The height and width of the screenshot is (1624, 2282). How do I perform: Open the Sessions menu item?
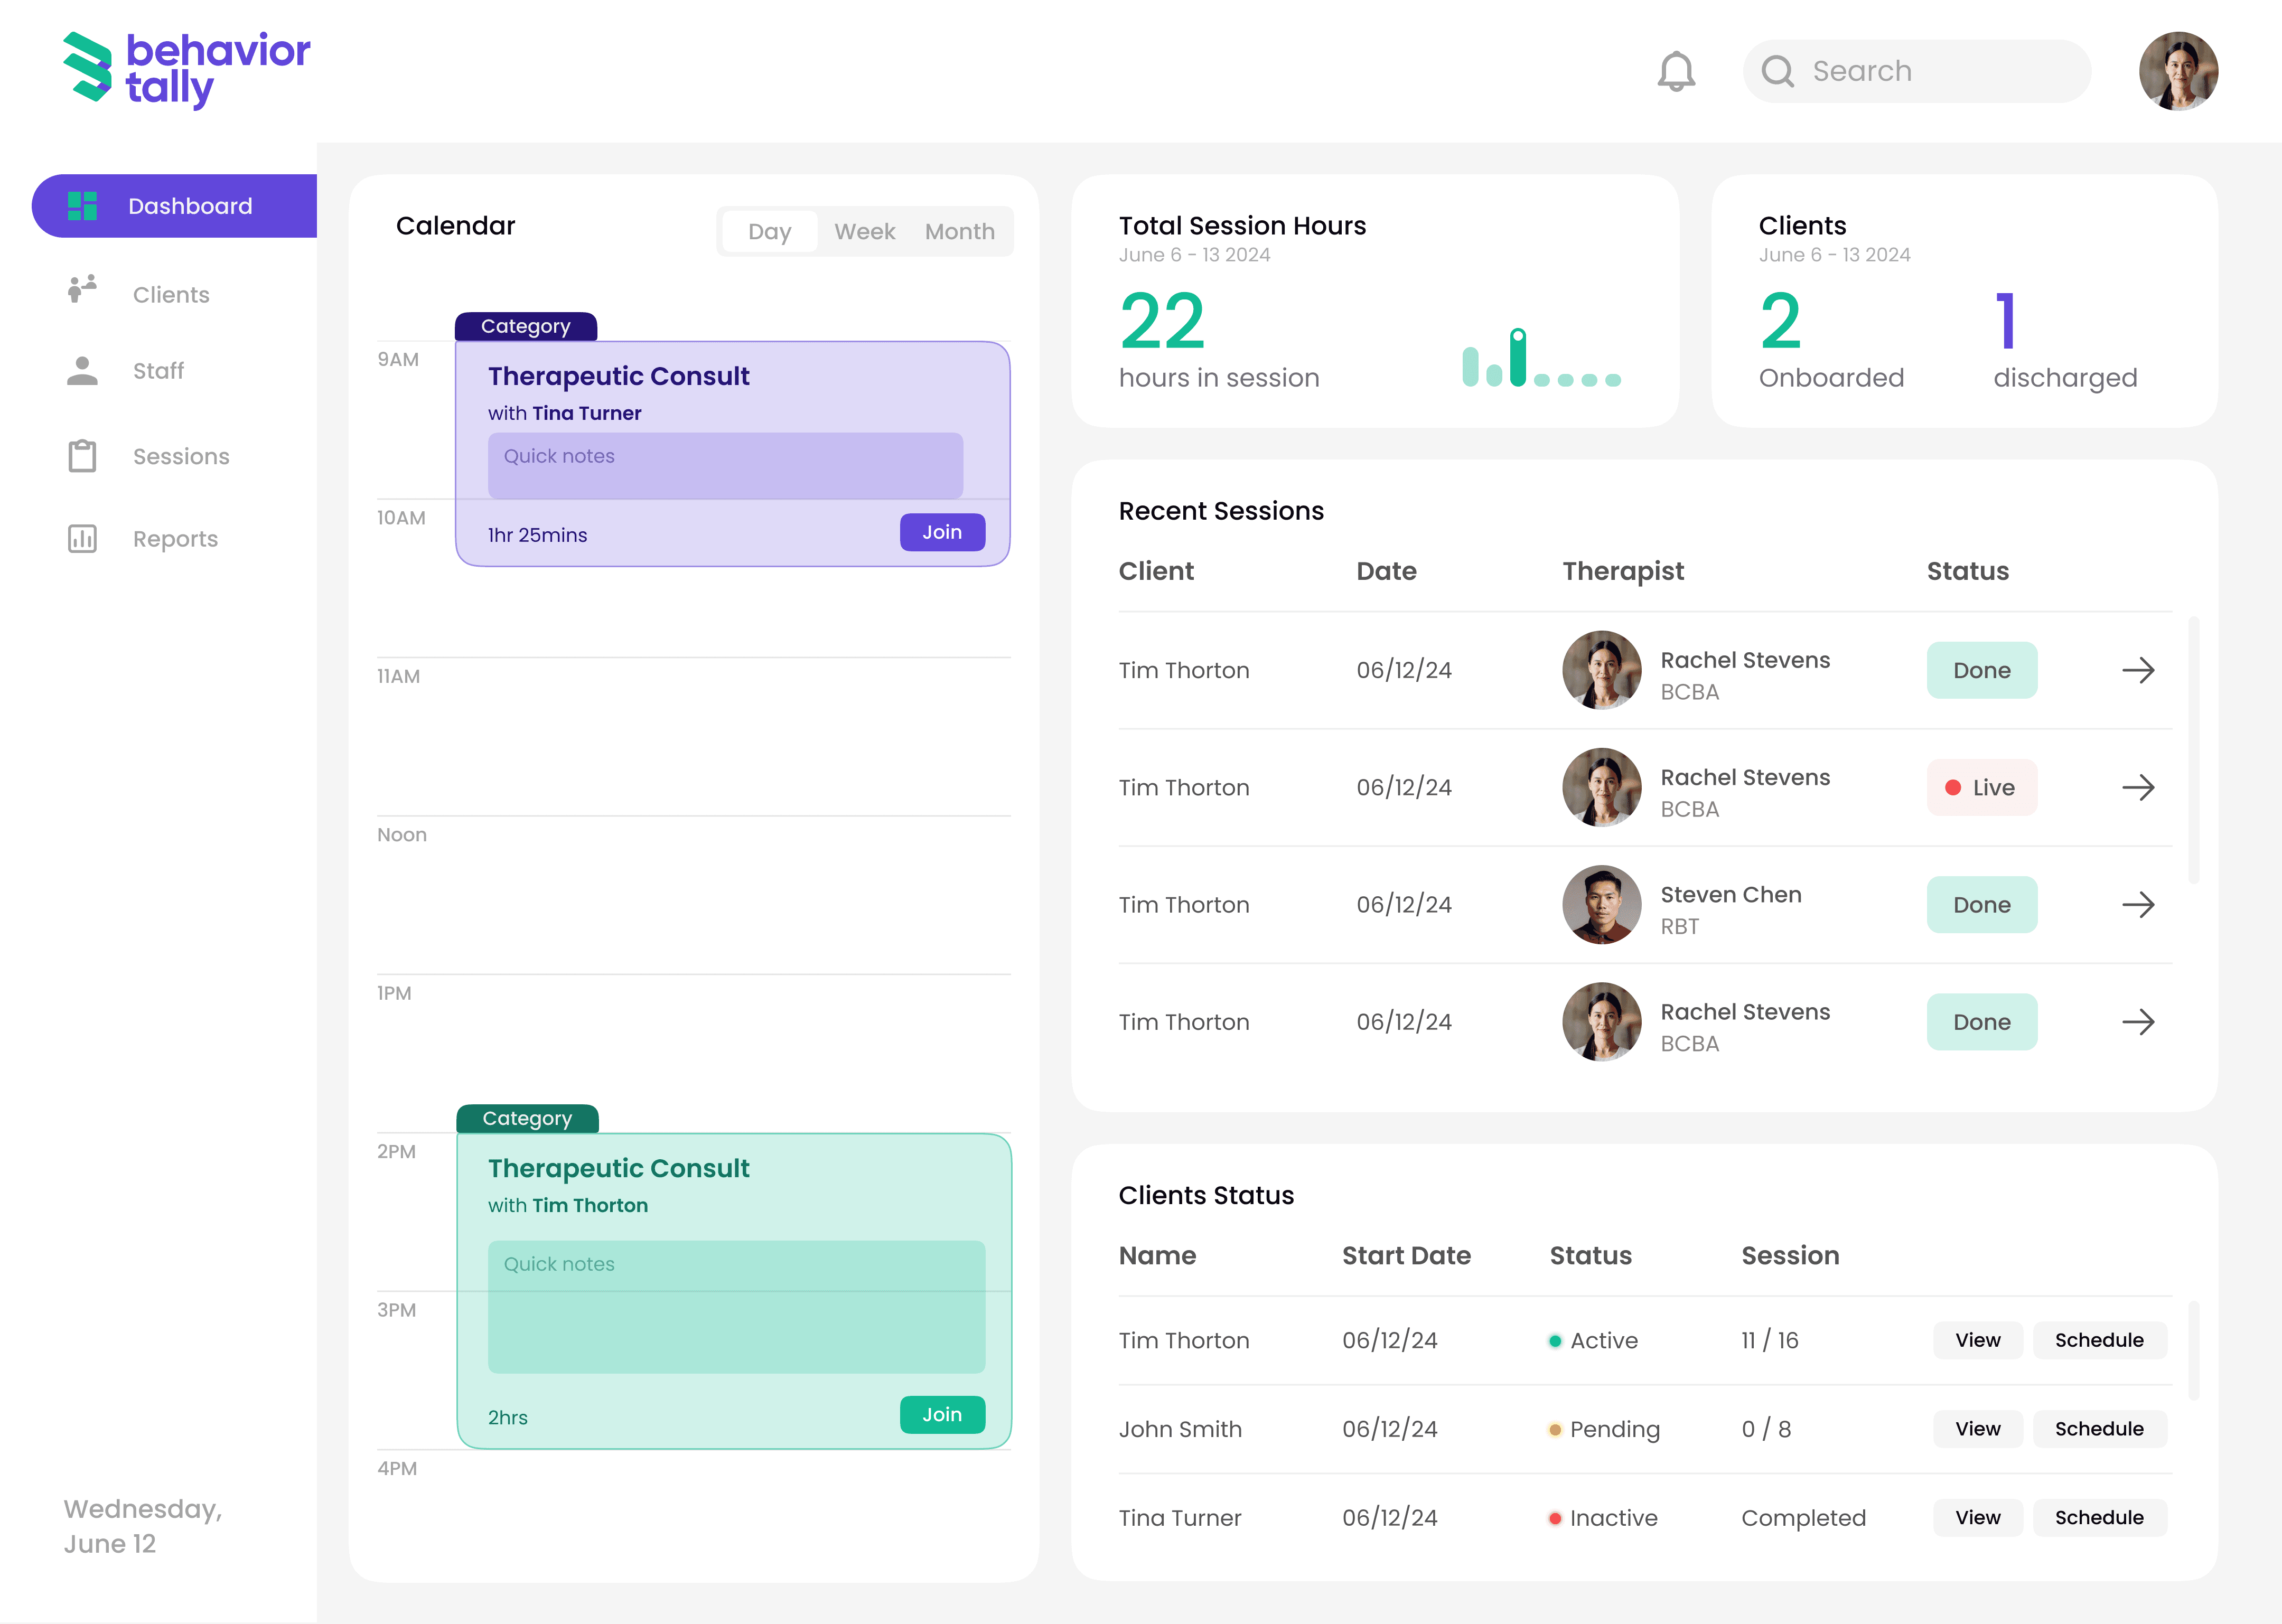point(181,456)
